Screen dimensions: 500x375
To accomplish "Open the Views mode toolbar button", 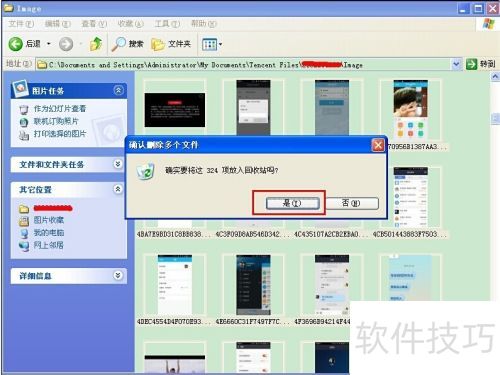I will click(x=209, y=44).
